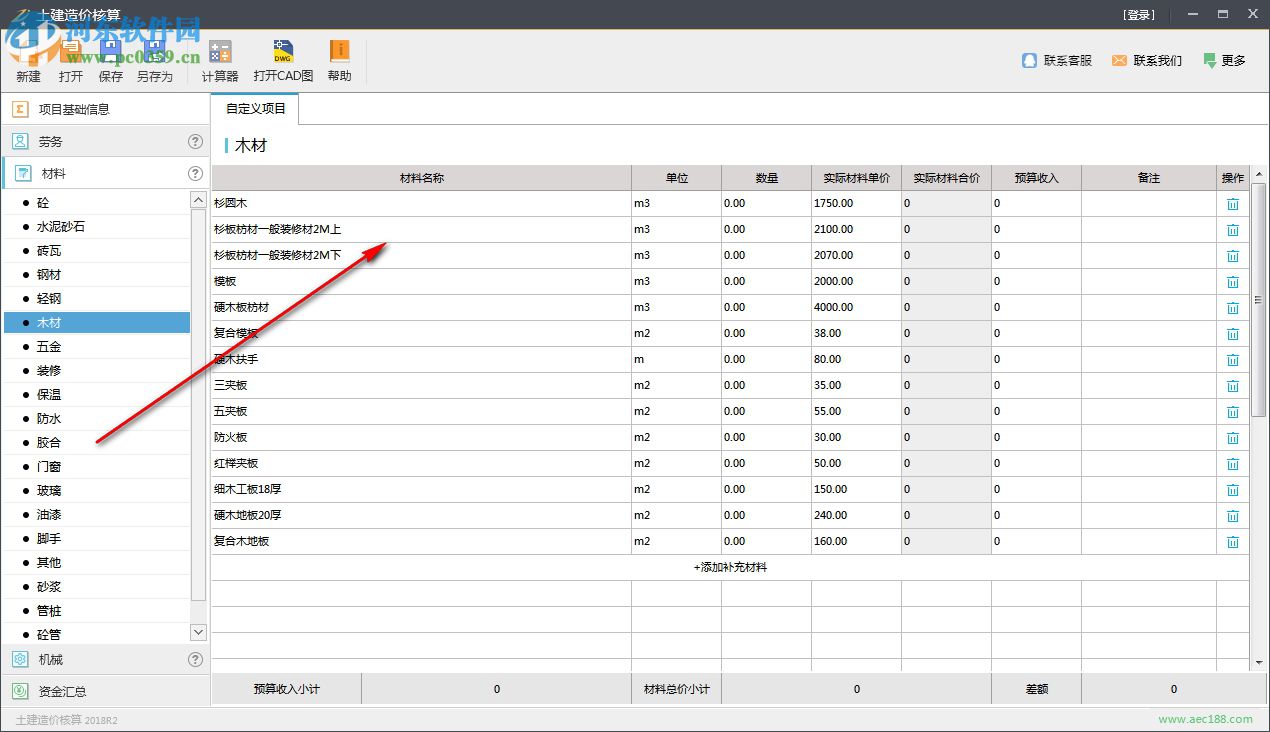1270x732 pixels.
Task: Expand the 机械 section in sidebar
Action: click(x=50, y=660)
